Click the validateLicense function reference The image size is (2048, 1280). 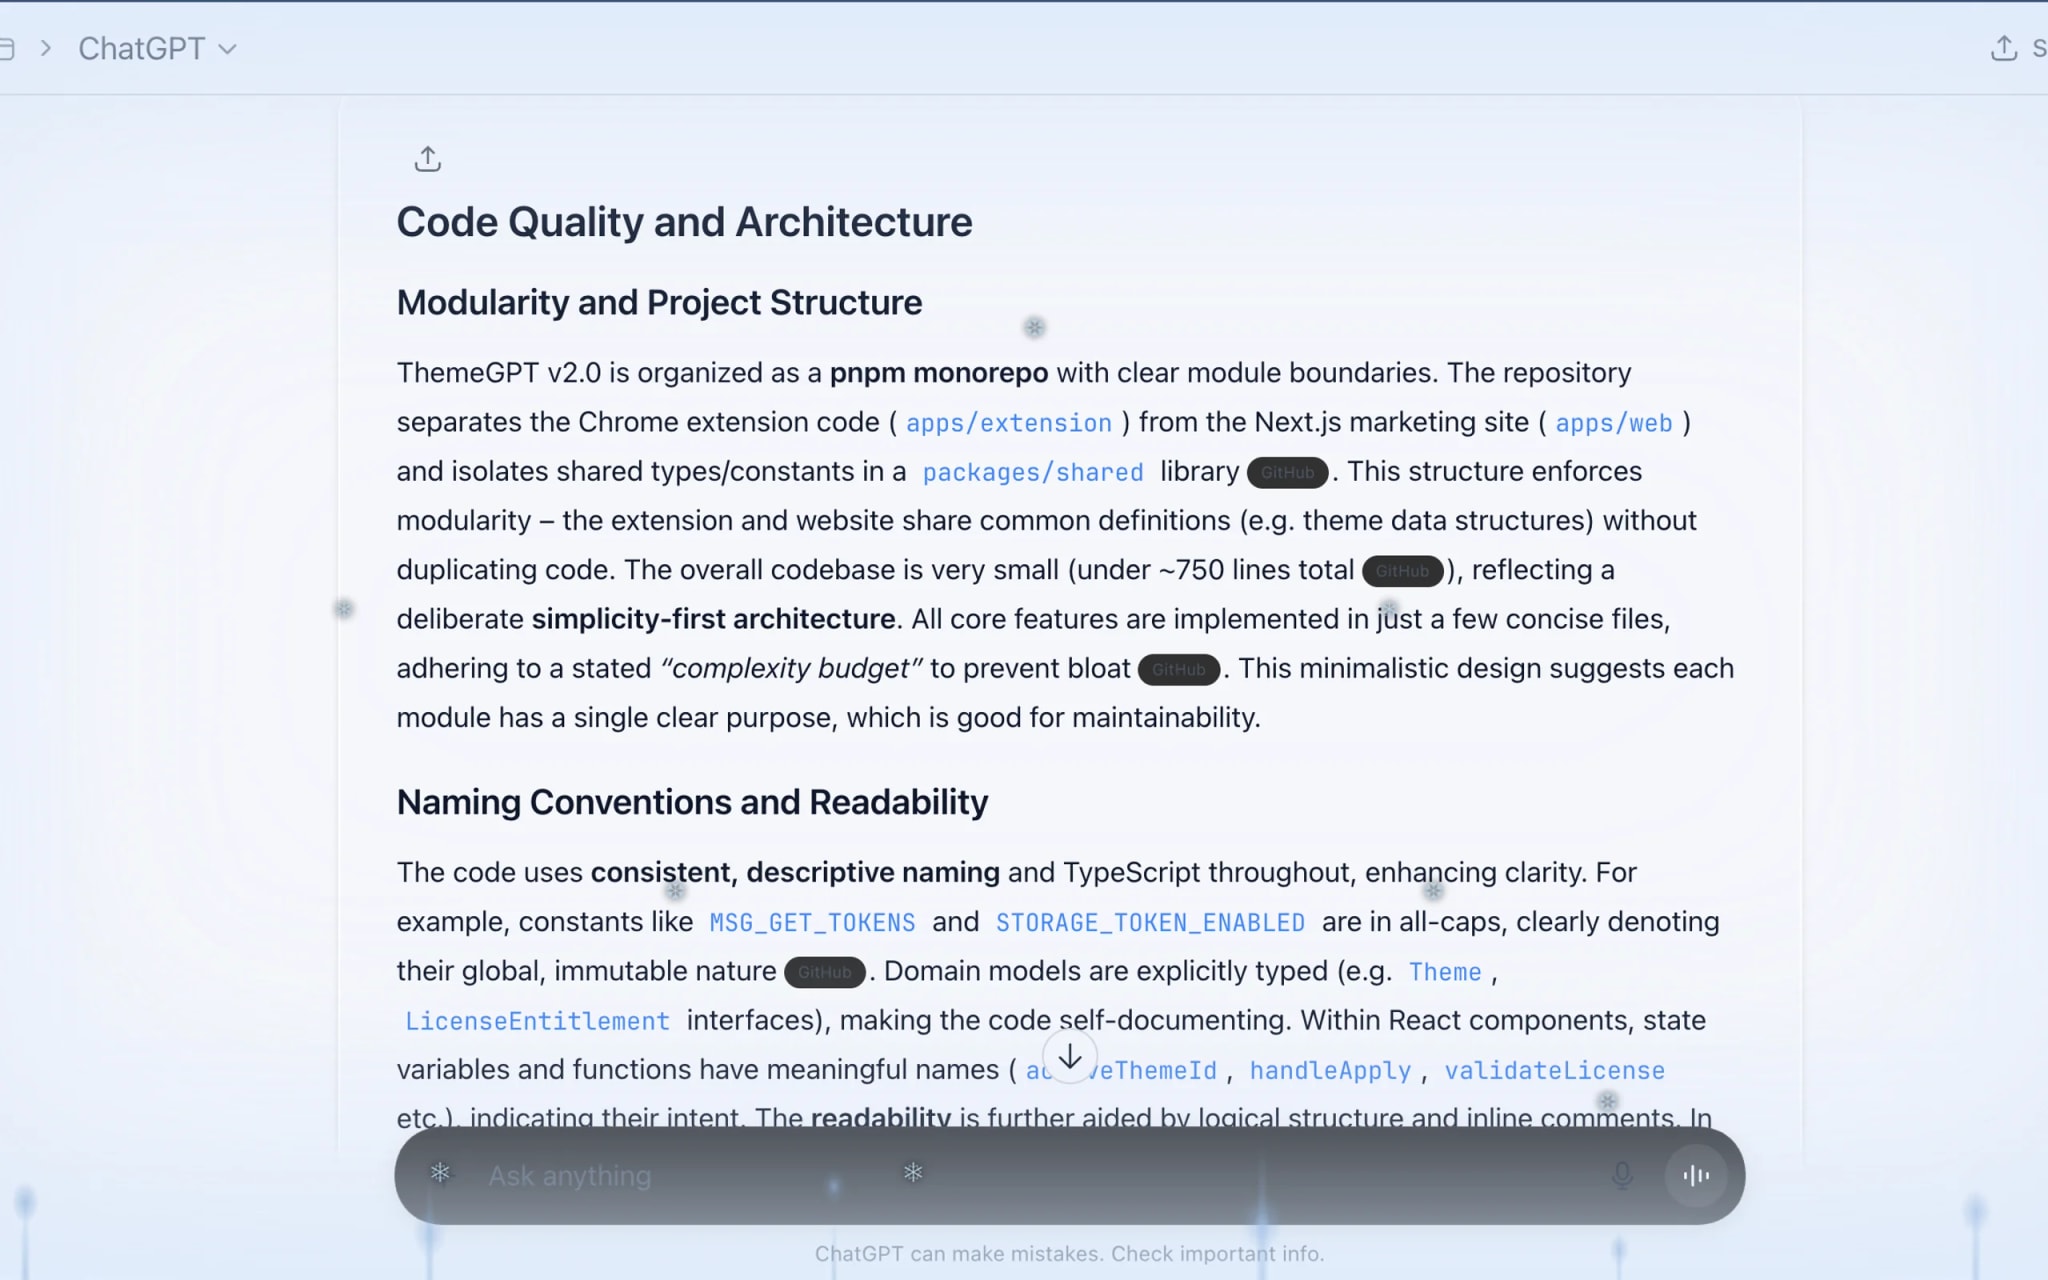(1554, 1070)
